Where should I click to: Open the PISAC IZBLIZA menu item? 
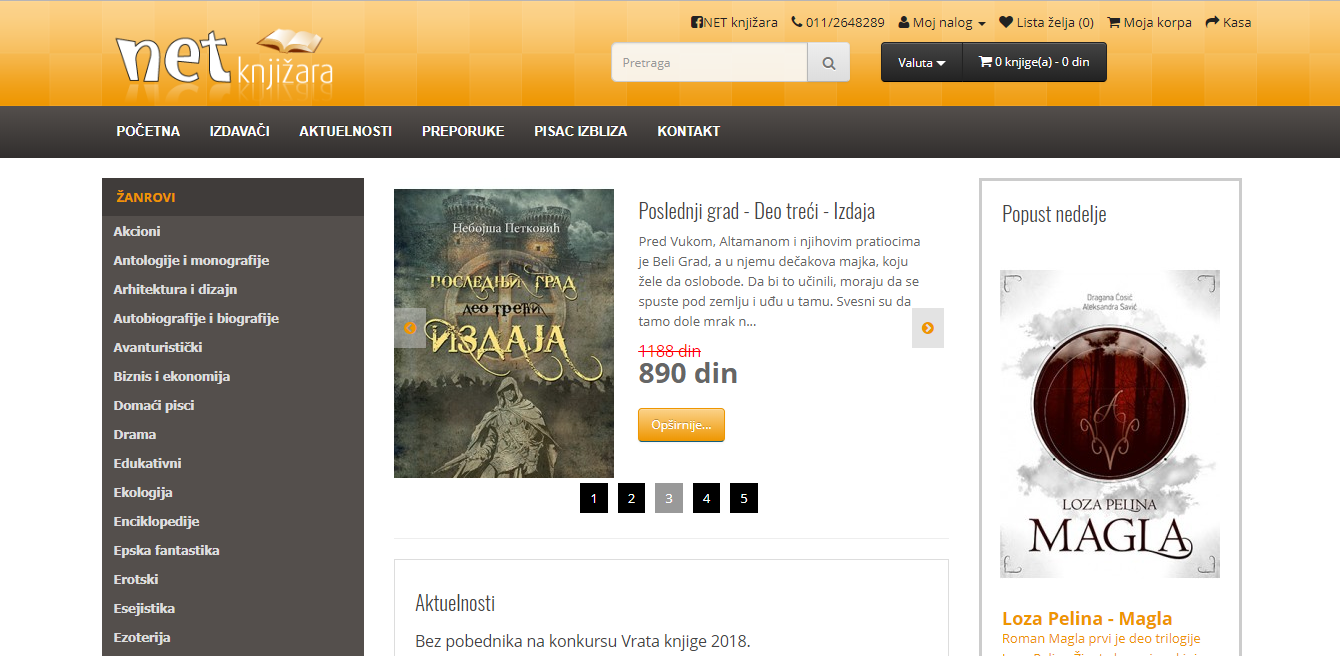click(581, 131)
